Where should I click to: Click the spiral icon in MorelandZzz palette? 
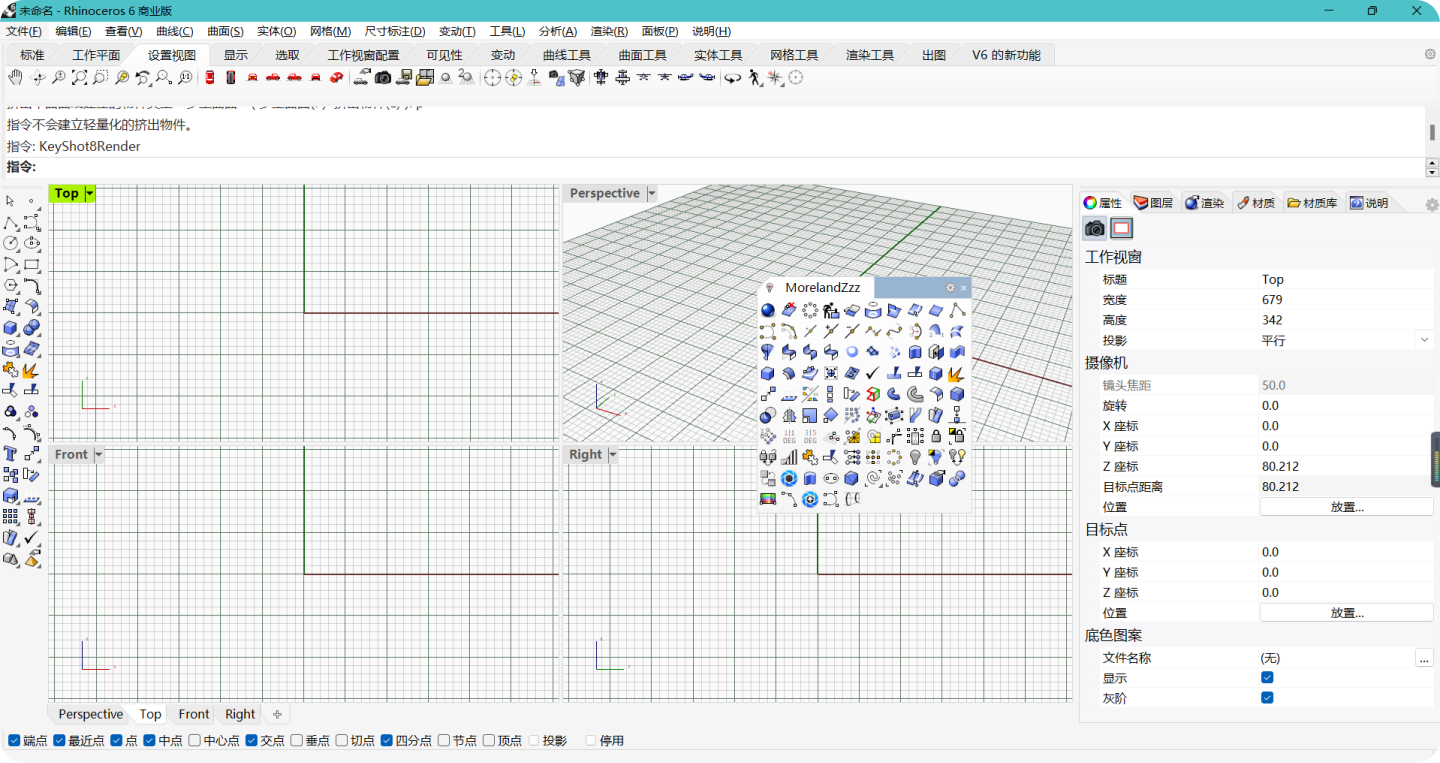point(873,477)
